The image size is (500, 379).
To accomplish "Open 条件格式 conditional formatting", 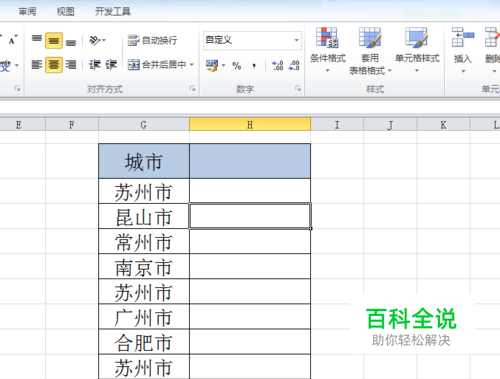I will (328, 50).
